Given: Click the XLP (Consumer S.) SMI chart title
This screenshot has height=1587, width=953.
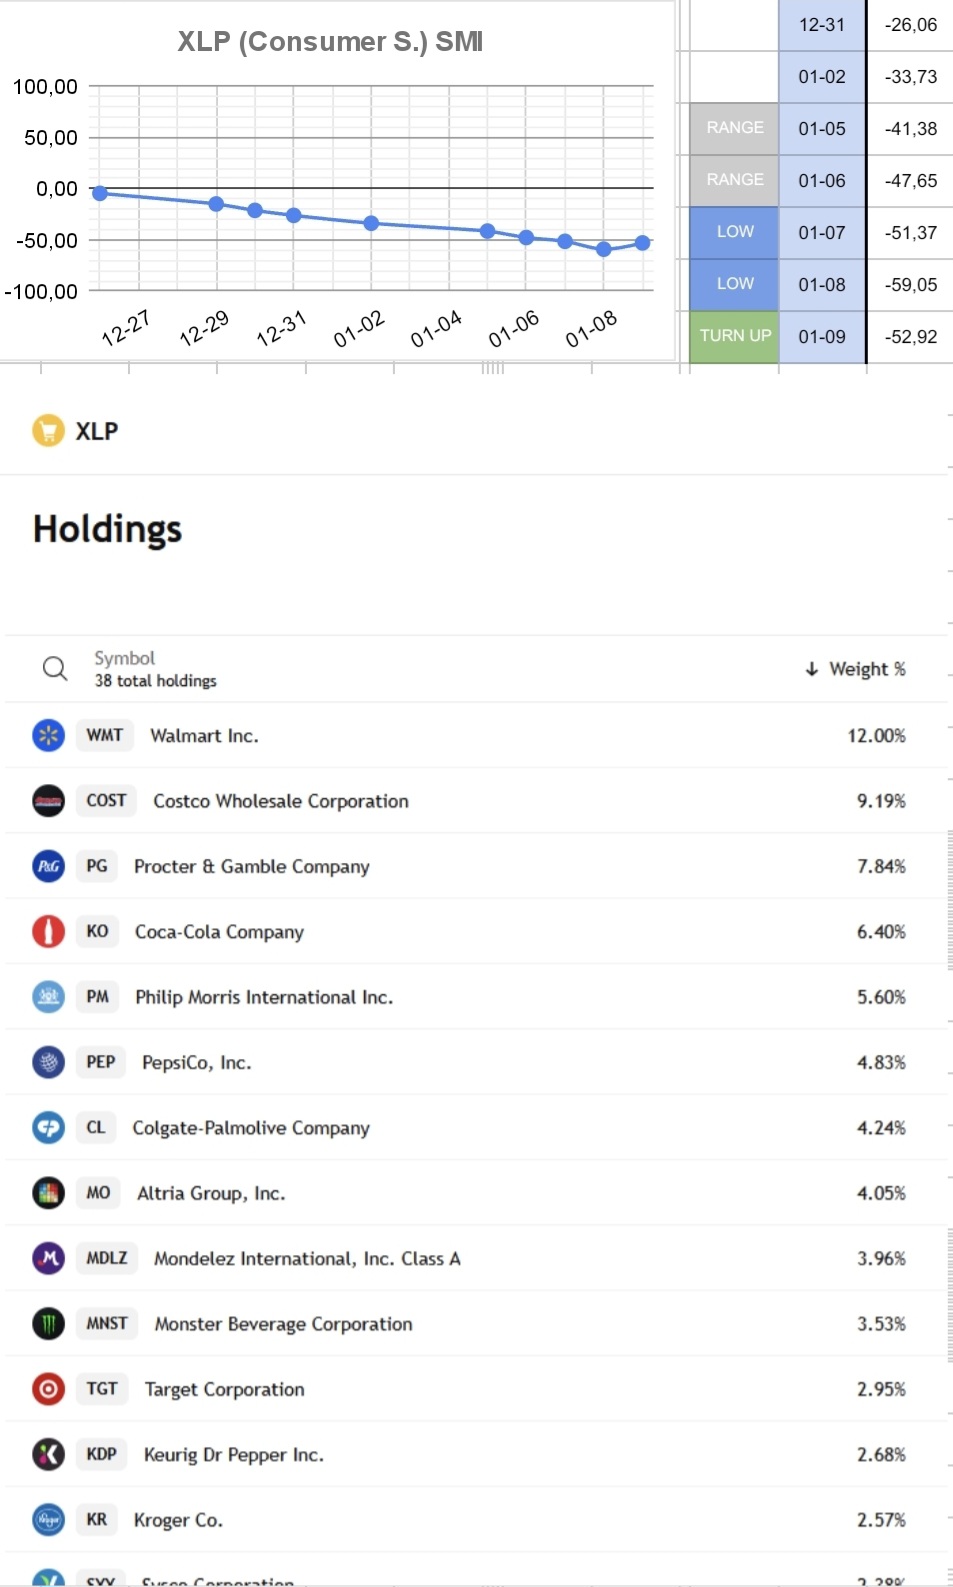Looking at the screenshot, I should pos(330,41).
